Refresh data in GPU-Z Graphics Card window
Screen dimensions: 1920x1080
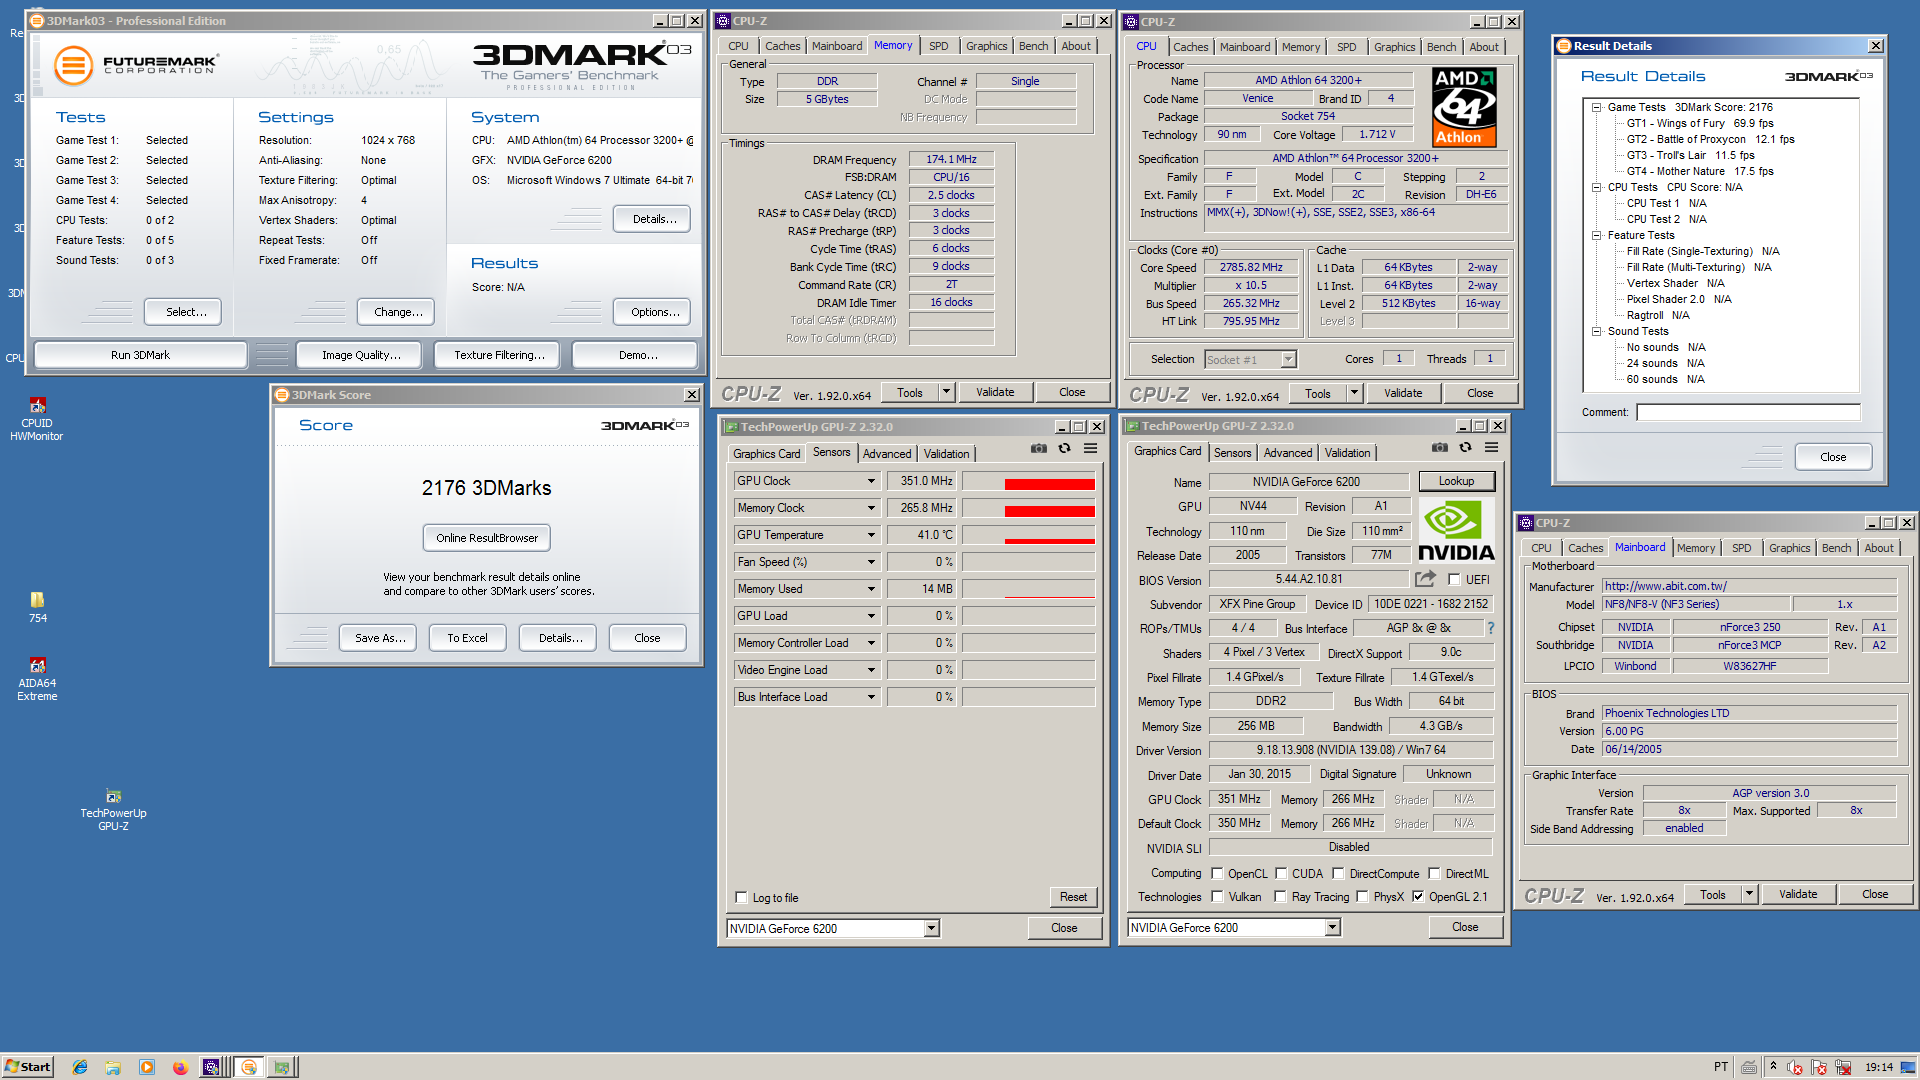(1465, 447)
